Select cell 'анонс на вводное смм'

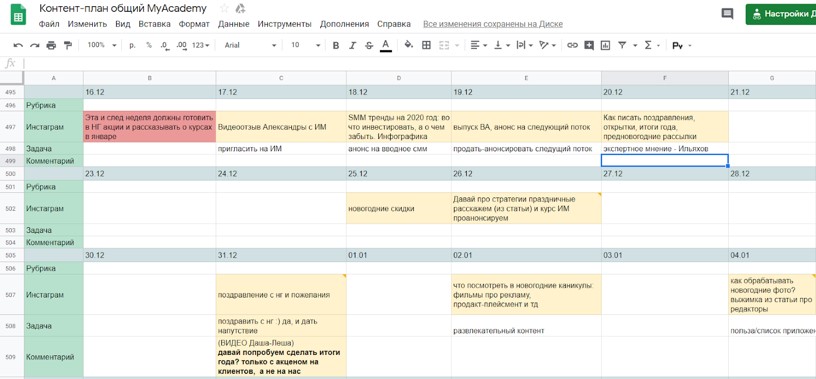pyautogui.click(x=399, y=148)
